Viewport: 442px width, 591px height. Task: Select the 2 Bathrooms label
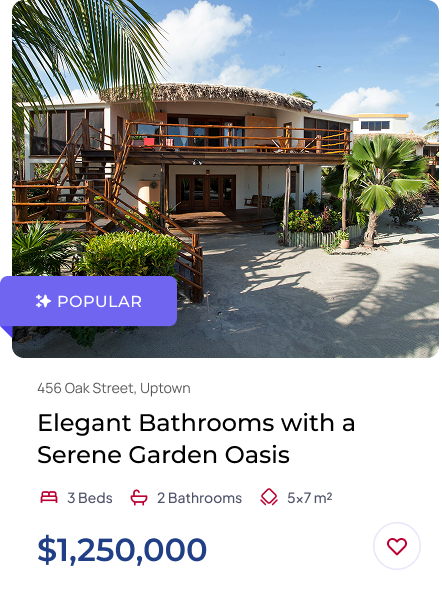click(199, 498)
